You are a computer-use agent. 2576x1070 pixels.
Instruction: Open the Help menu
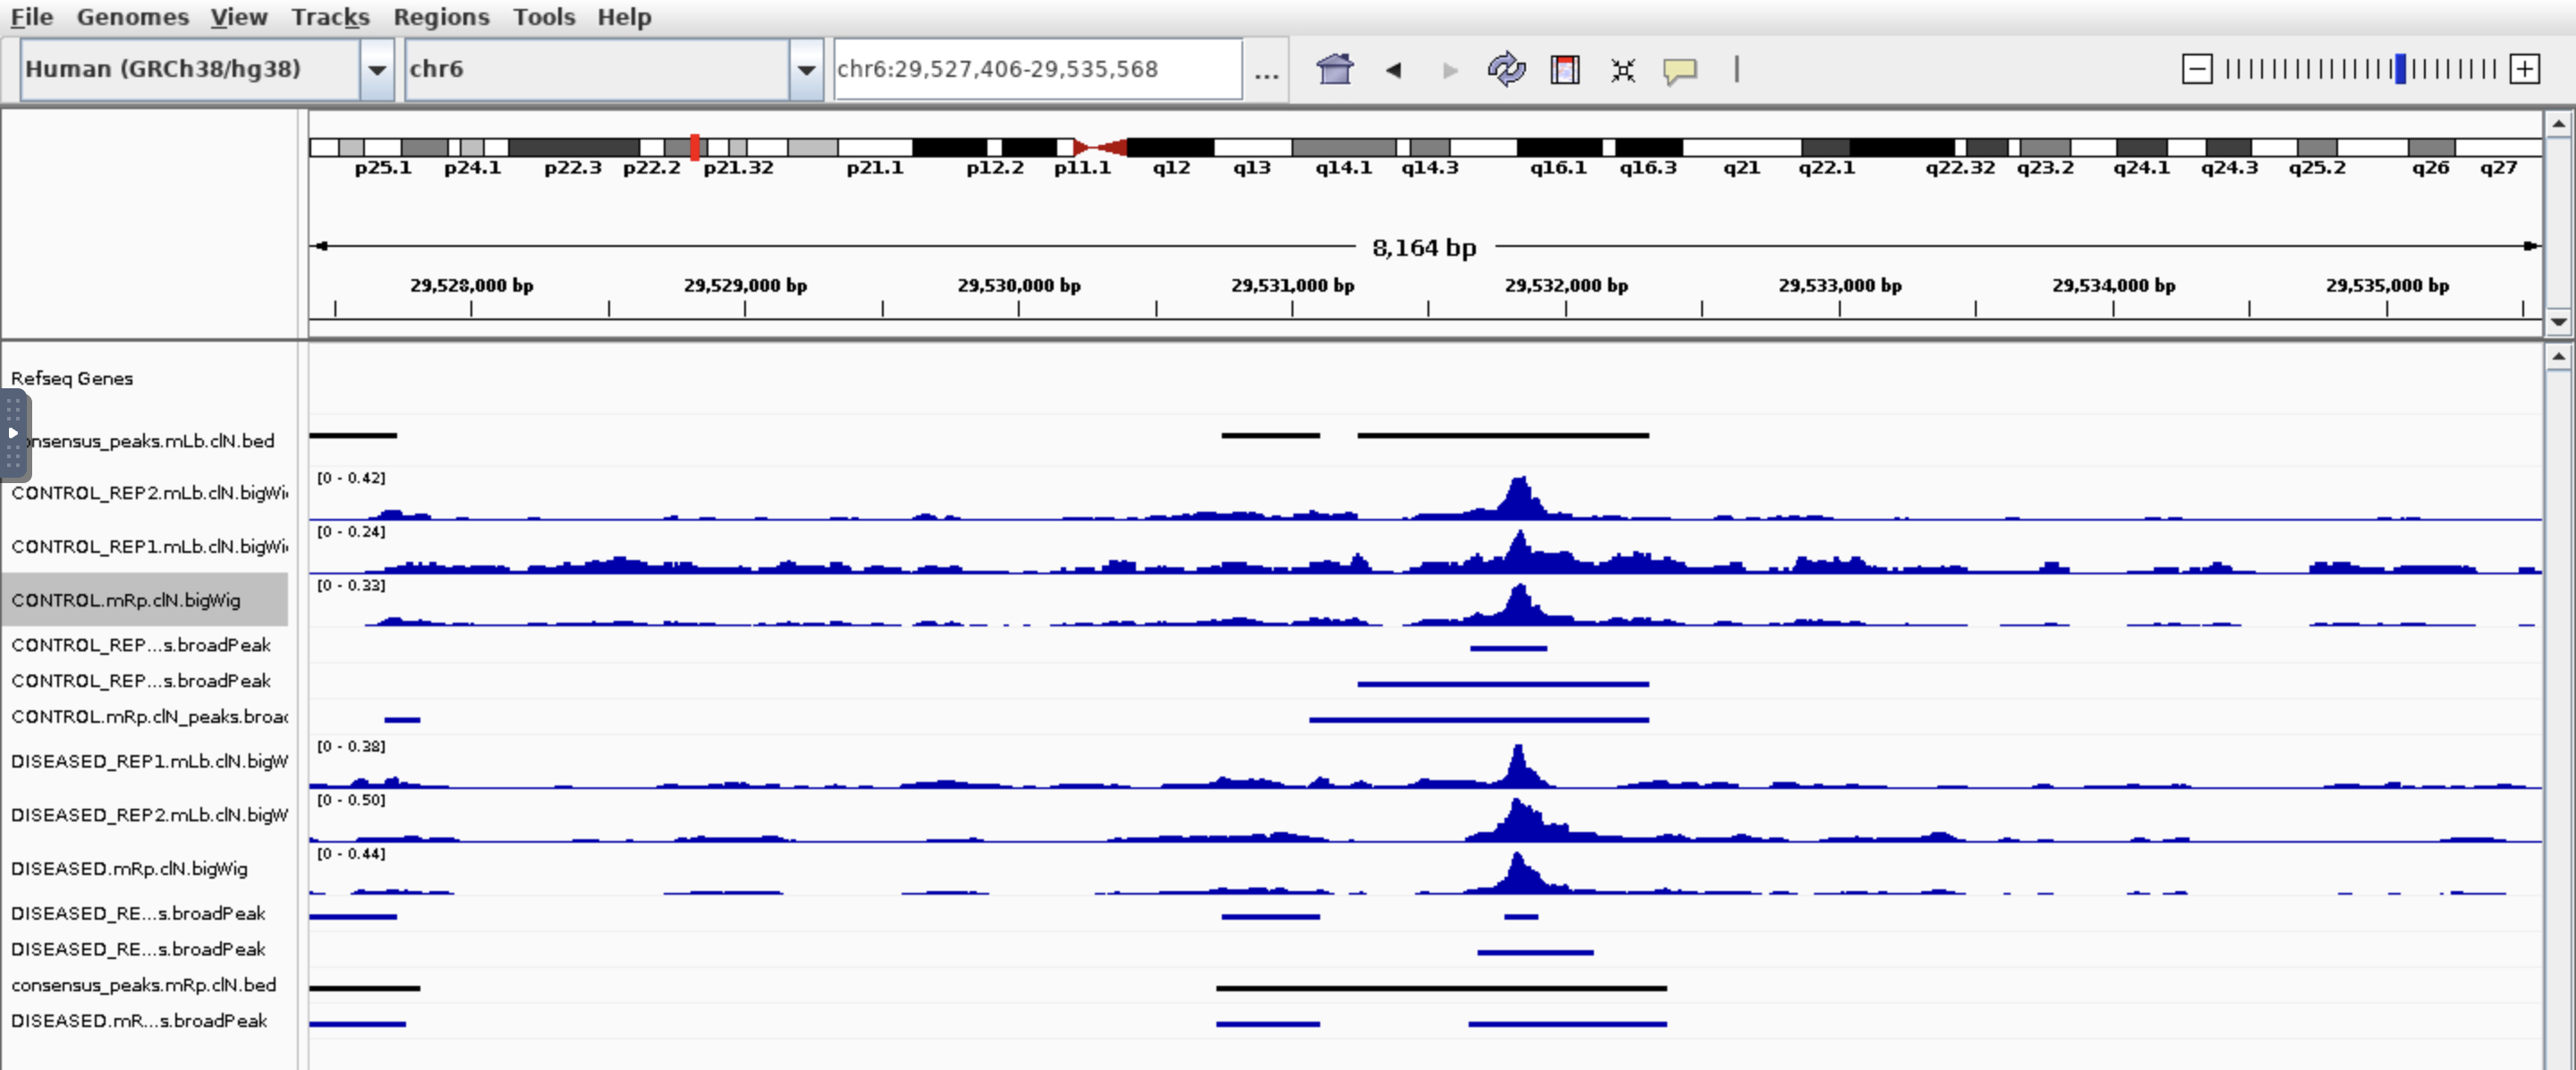[624, 17]
